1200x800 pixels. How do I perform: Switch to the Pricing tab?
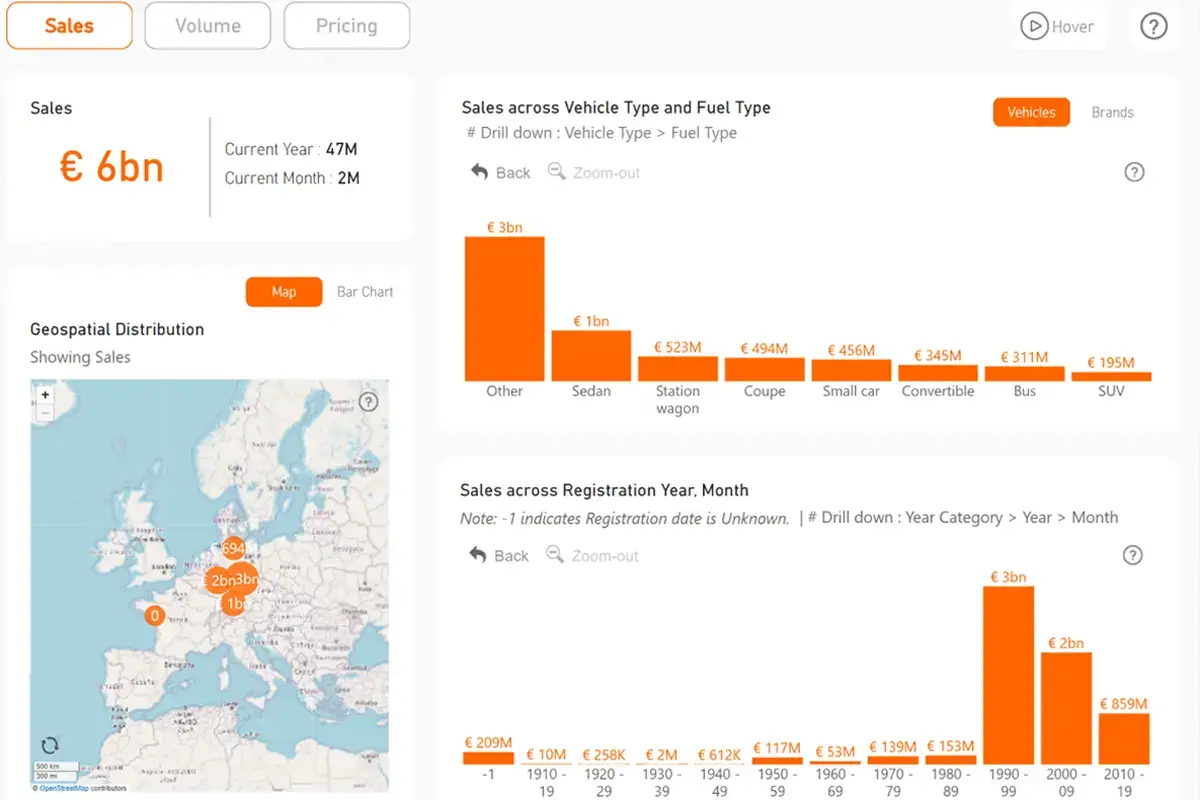346,26
